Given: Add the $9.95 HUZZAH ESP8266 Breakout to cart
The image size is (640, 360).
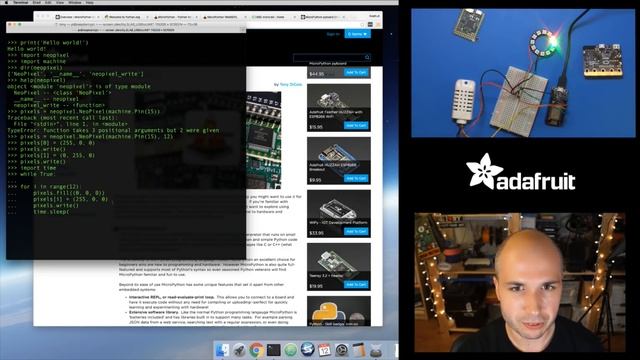Looking at the screenshot, I should click(x=356, y=178).
